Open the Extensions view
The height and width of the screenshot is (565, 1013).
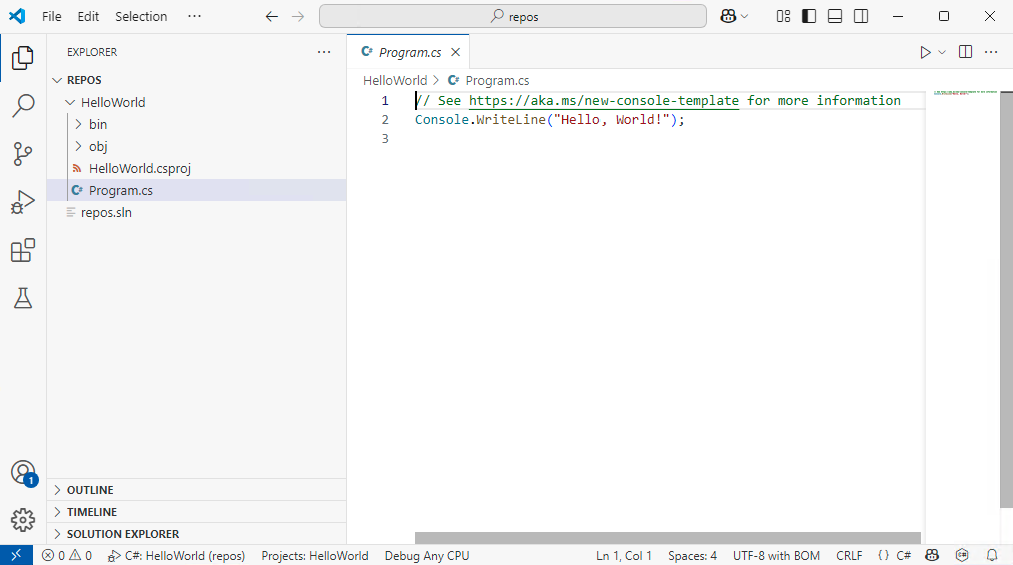click(23, 251)
